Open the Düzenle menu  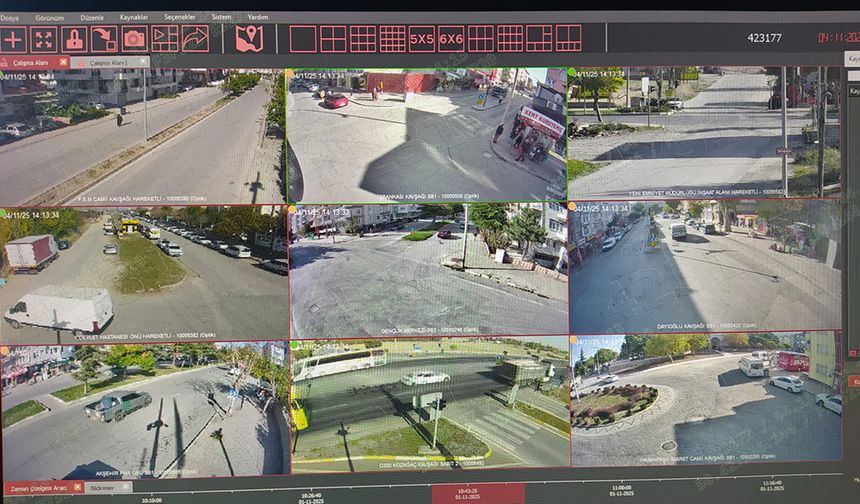(x=92, y=18)
